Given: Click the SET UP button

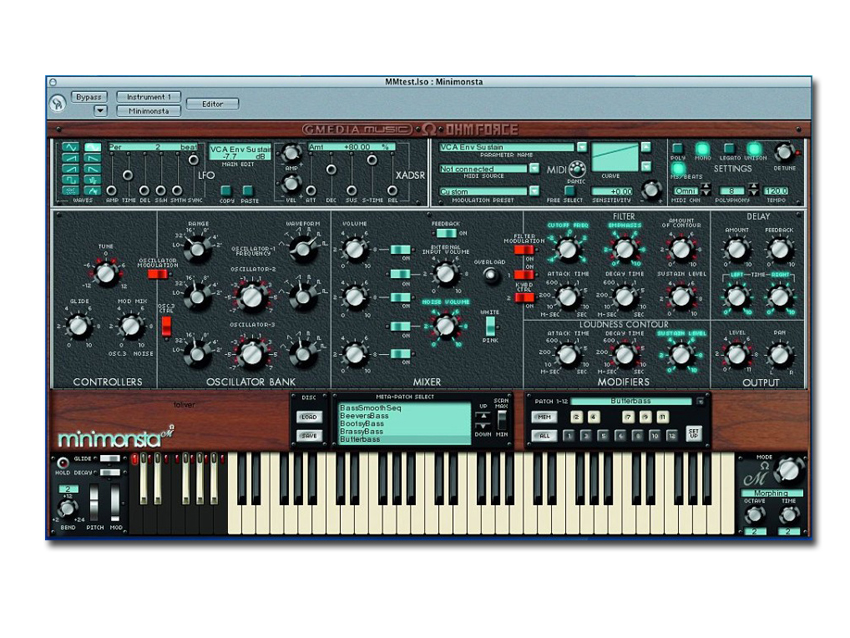Looking at the screenshot, I should coord(693,433).
